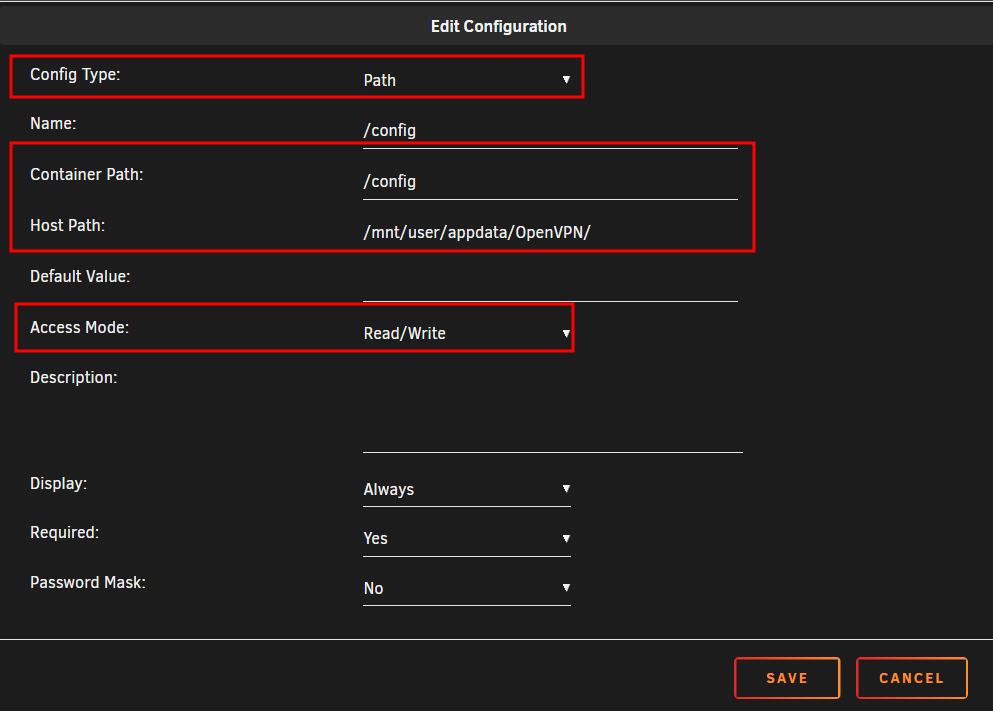Image resolution: width=993 pixels, height=711 pixels.
Task: Cancel editing the configuration
Action: (911, 678)
